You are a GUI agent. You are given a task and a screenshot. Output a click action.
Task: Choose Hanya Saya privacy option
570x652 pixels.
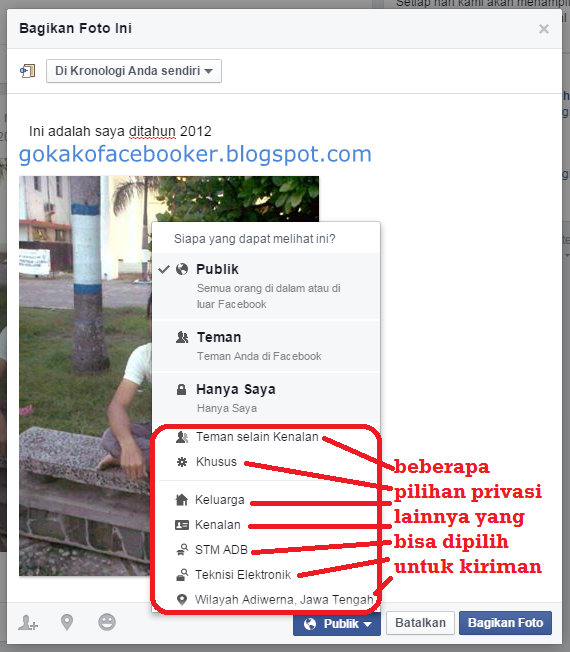266,398
